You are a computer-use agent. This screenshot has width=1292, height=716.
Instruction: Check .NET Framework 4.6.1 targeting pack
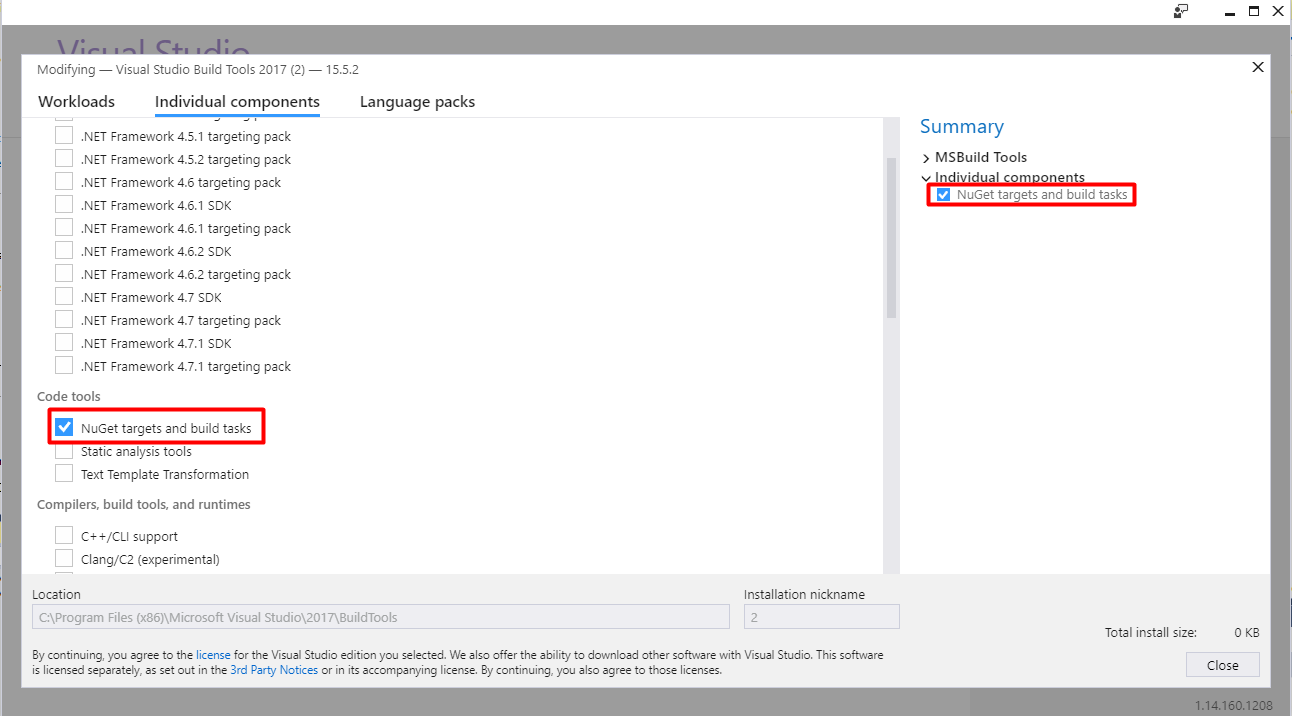tap(64, 228)
